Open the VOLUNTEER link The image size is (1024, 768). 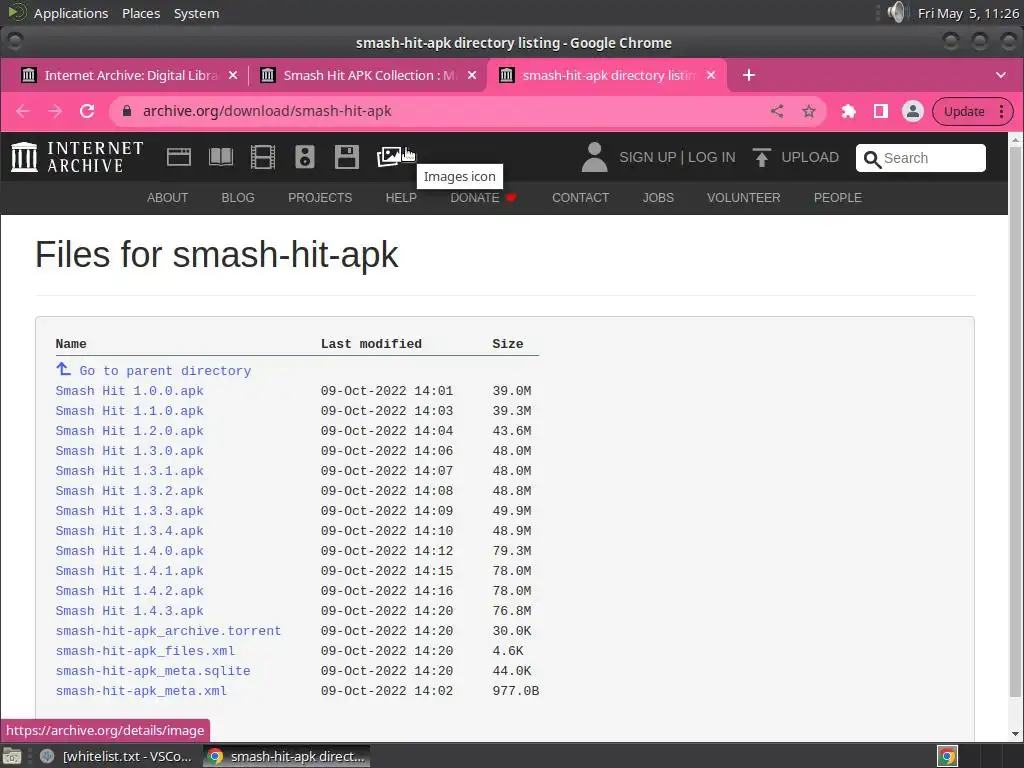point(743,198)
